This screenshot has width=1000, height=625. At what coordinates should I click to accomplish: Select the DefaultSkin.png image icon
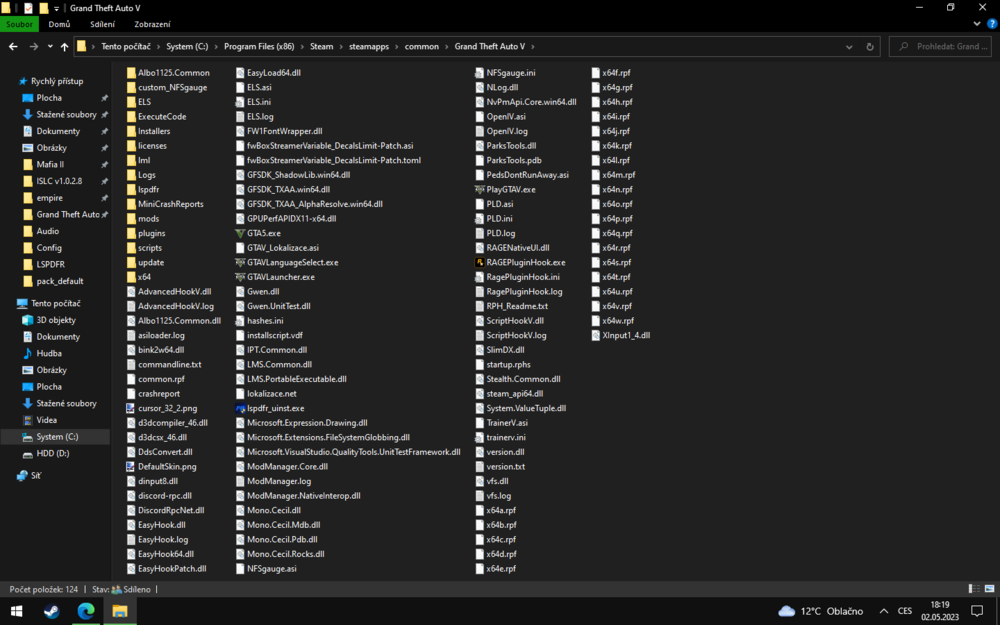(x=131, y=466)
